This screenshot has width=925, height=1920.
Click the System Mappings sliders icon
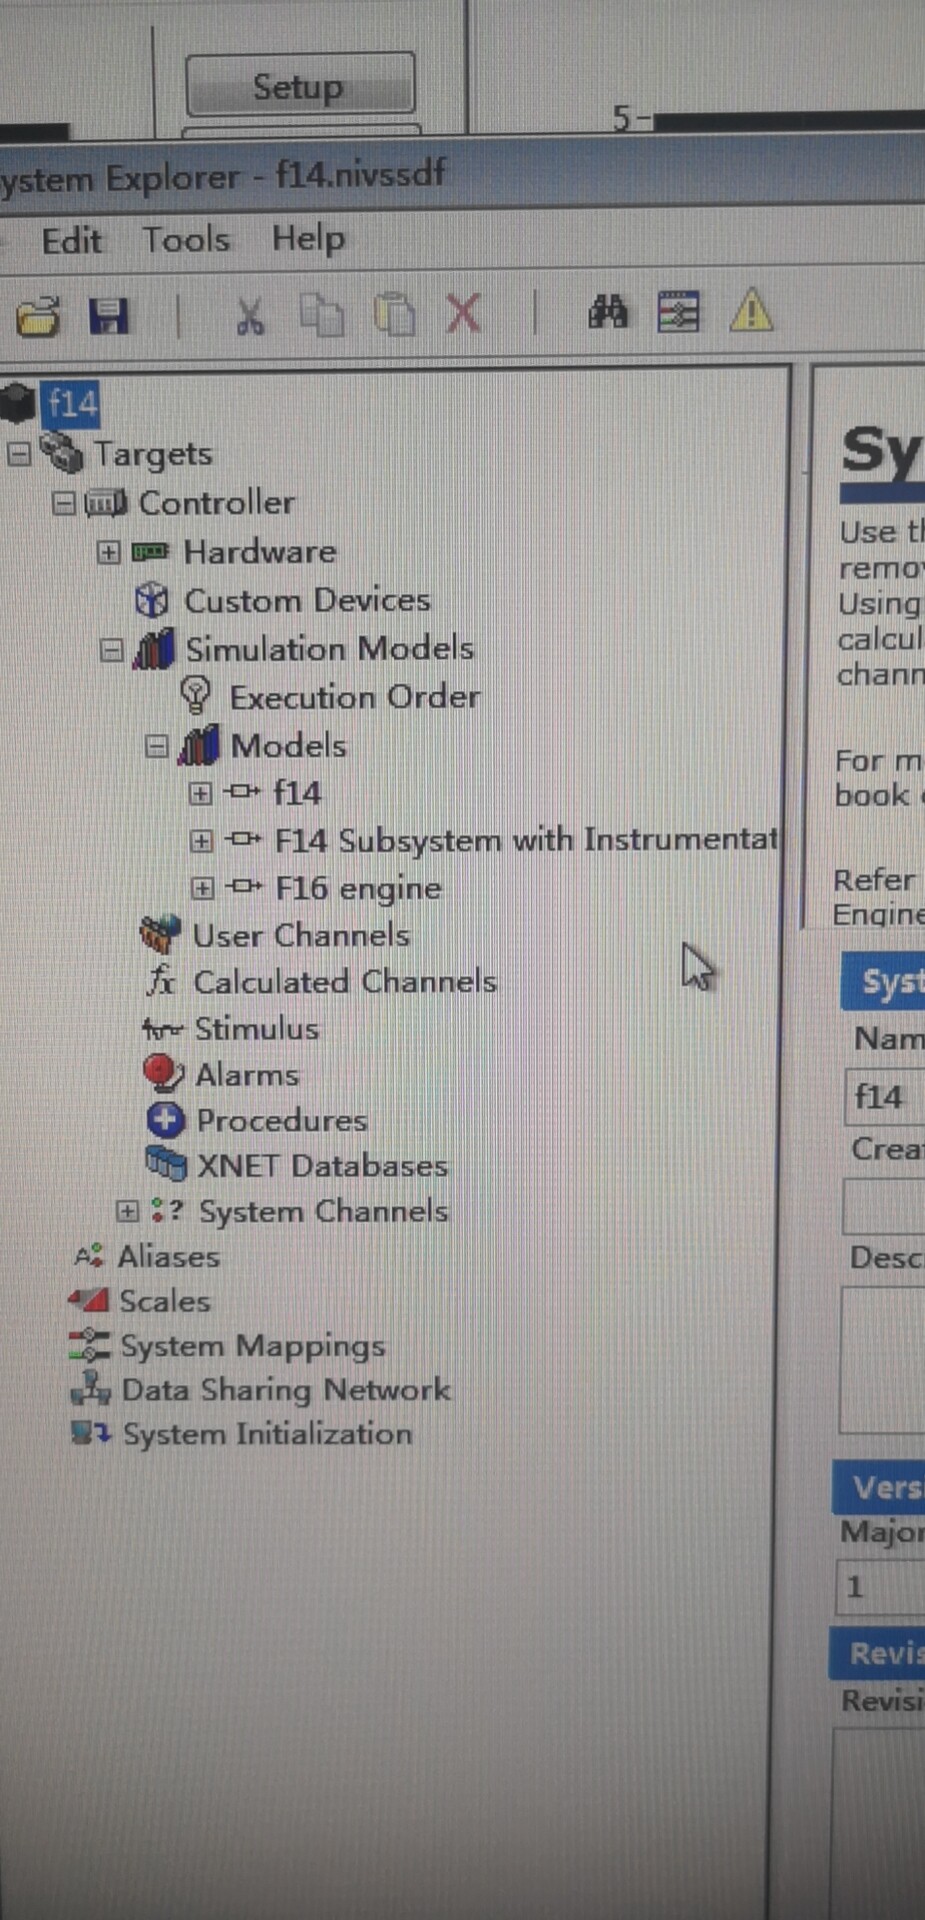(89, 1345)
